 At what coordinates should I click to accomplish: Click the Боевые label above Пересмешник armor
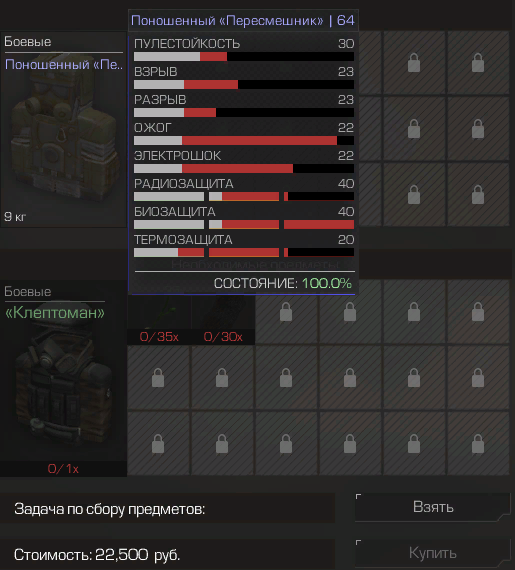28,41
